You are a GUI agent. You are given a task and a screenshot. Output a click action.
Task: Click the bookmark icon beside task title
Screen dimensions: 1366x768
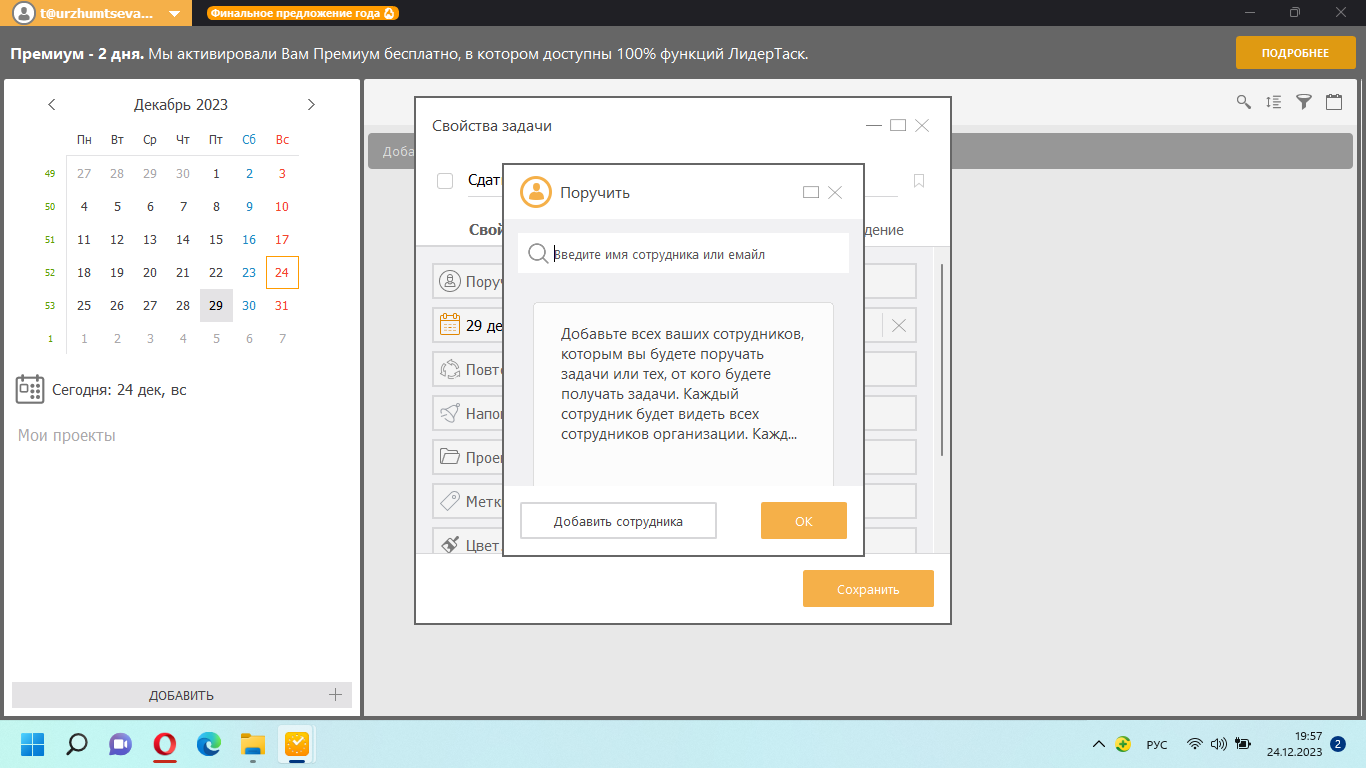click(919, 181)
